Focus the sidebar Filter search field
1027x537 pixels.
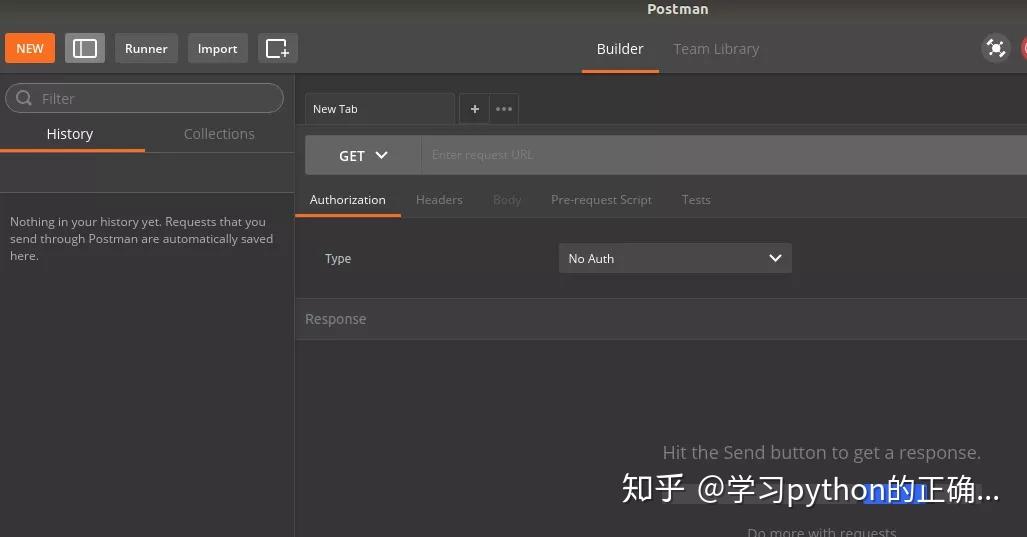pyautogui.click(x=144, y=98)
